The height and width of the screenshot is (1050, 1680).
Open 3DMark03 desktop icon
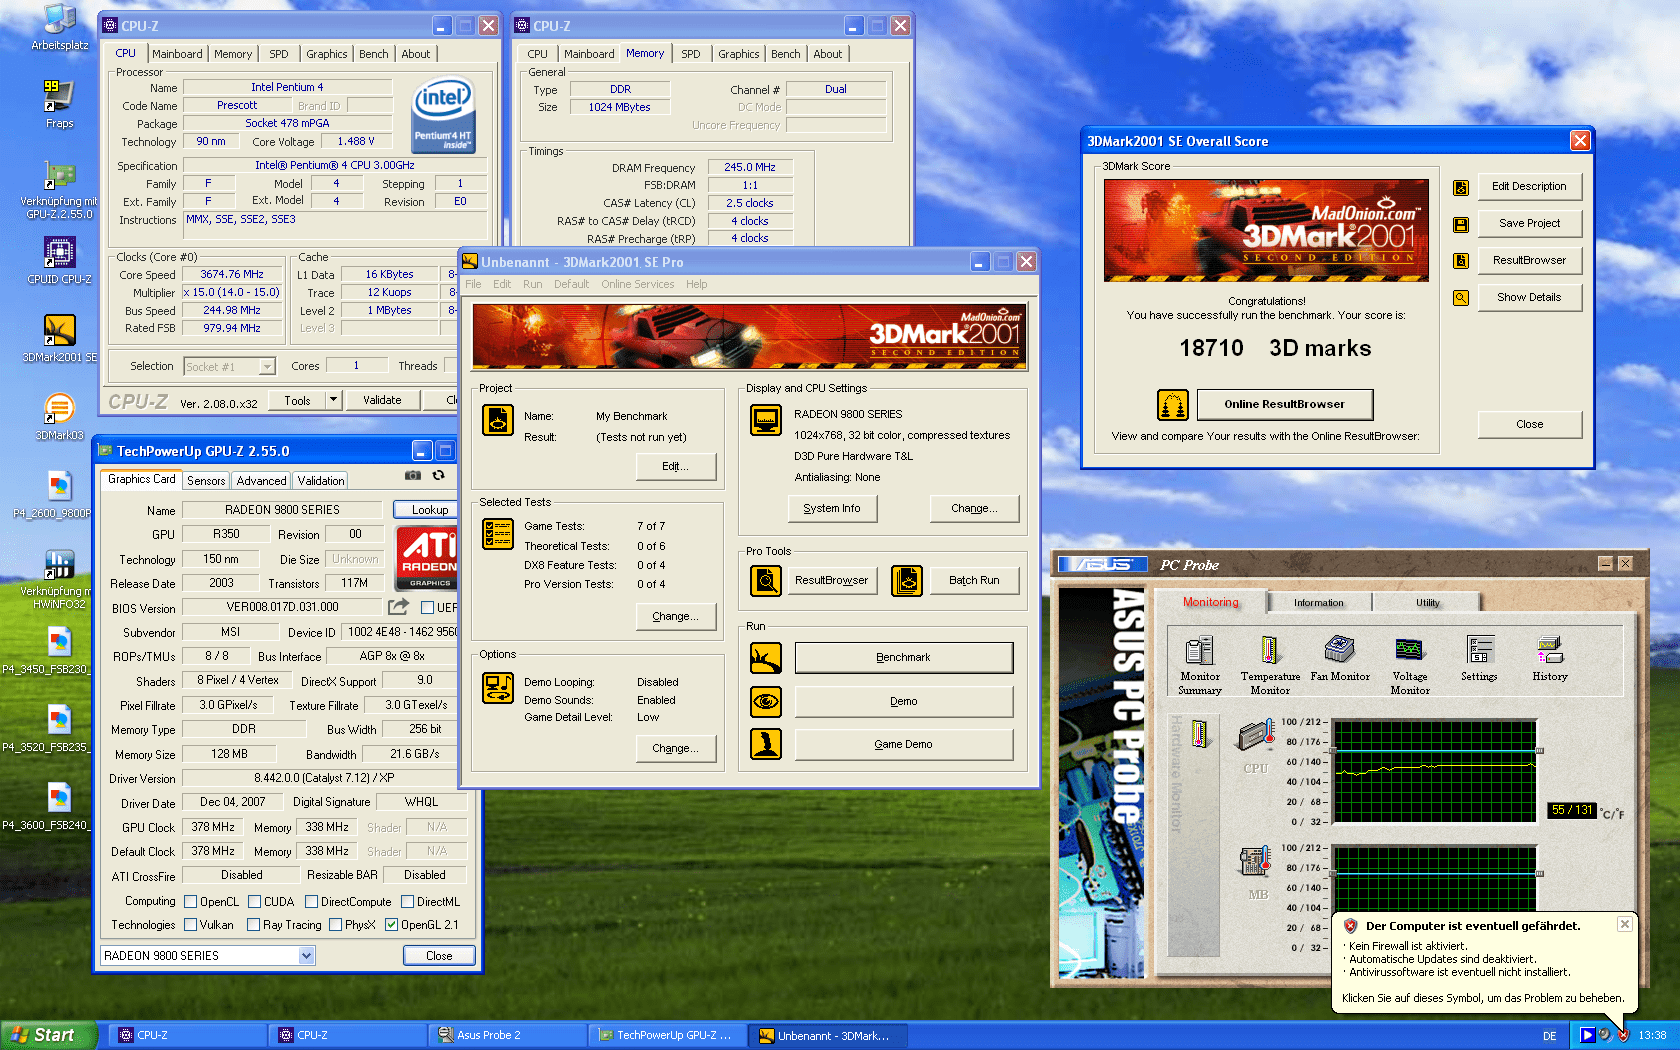59,416
